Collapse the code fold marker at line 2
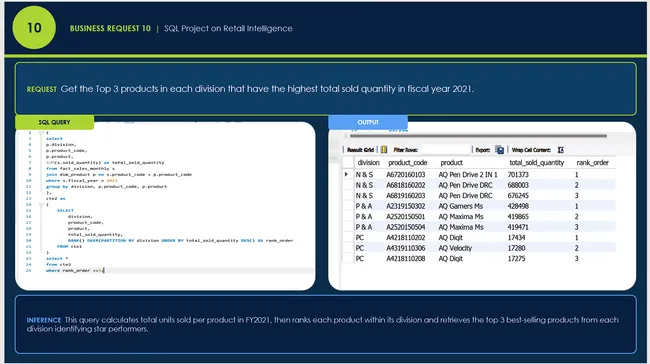 (x=41, y=133)
